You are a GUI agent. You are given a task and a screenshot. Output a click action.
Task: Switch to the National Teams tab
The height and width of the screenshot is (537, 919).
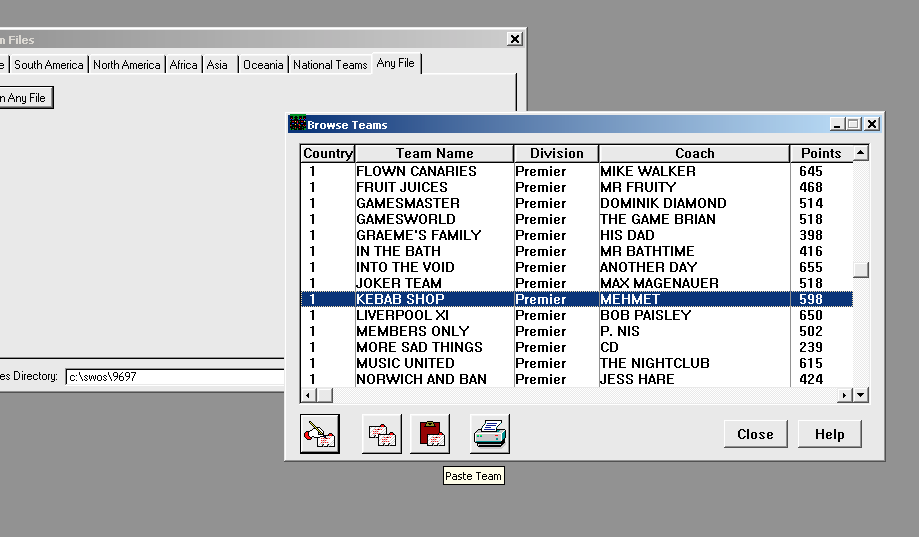coord(330,65)
